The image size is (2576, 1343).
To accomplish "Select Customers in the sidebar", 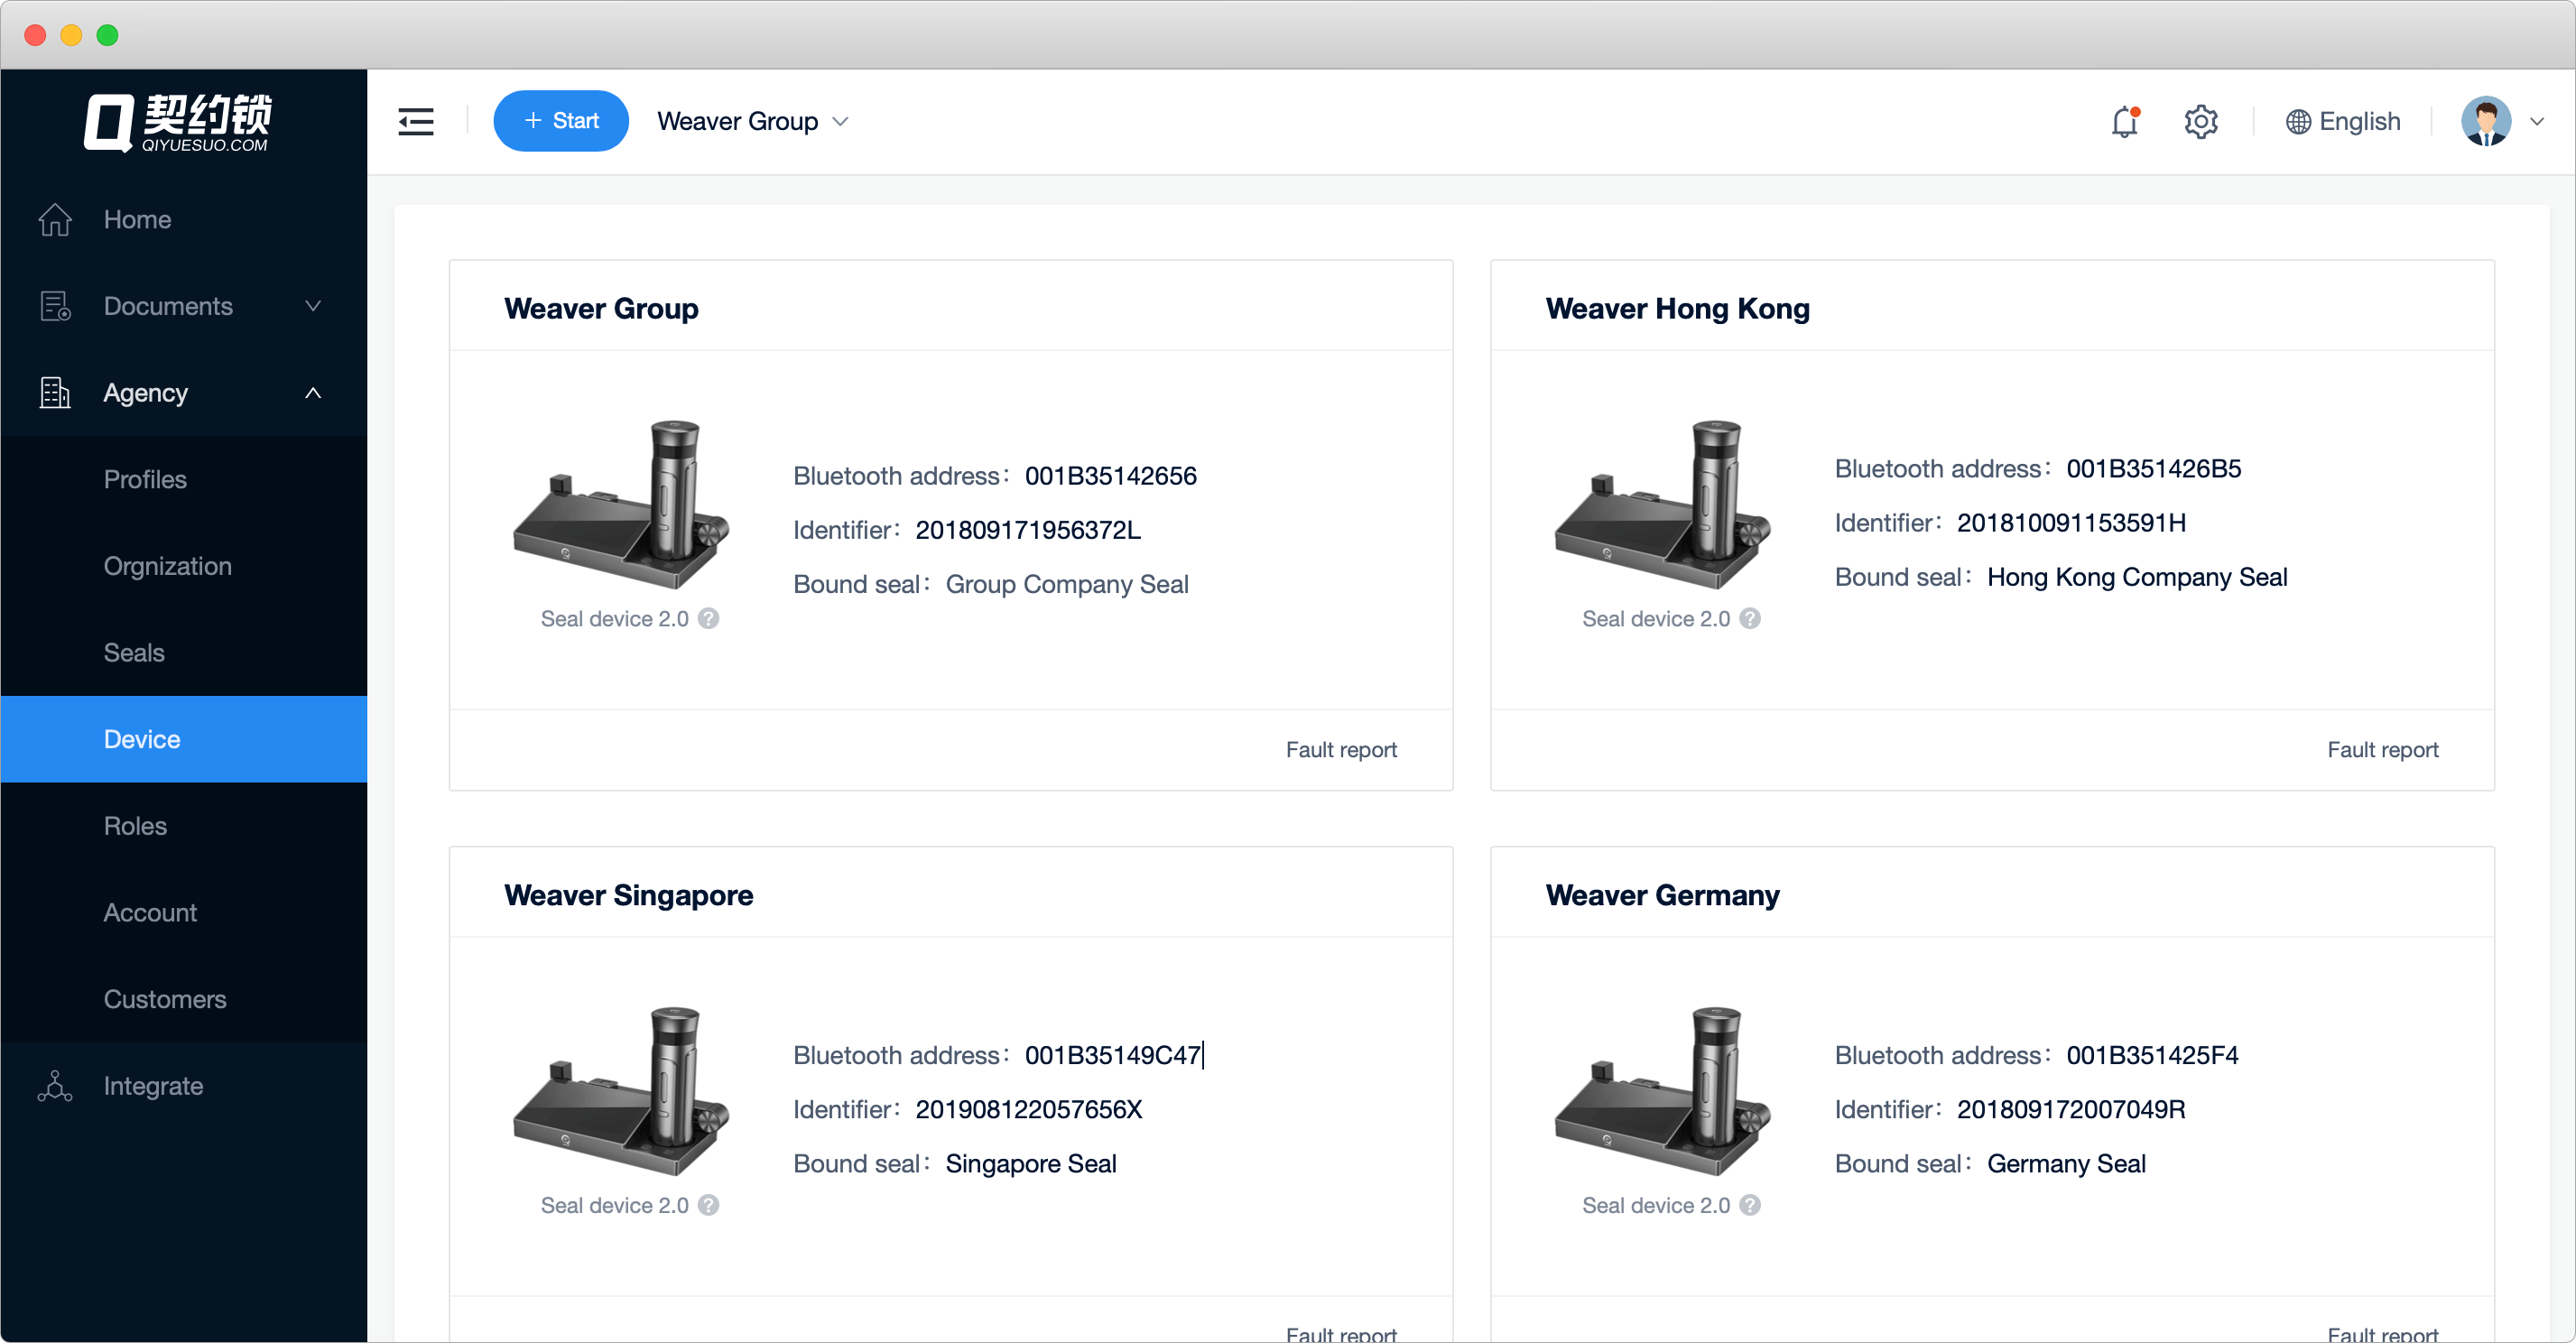I will tap(165, 999).
